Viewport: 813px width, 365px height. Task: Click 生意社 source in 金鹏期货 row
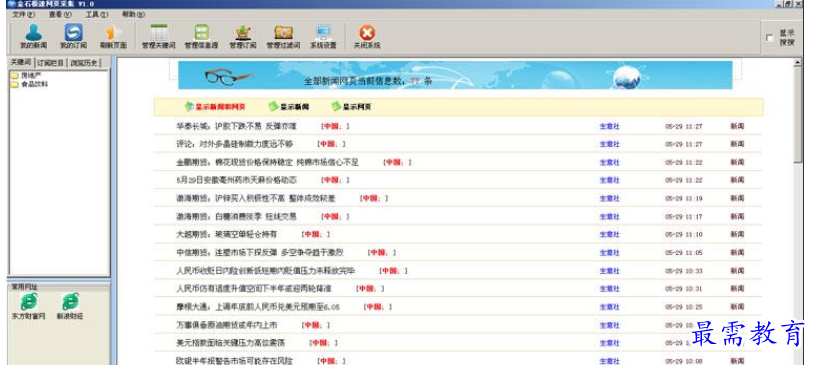[609, 162]
